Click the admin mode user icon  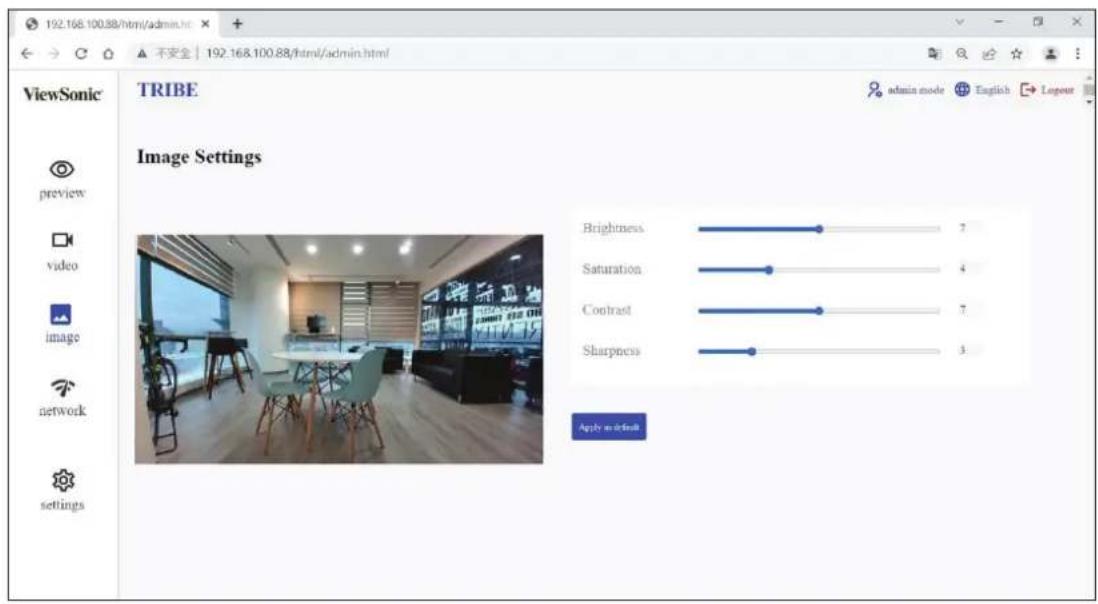click(875, 90)
